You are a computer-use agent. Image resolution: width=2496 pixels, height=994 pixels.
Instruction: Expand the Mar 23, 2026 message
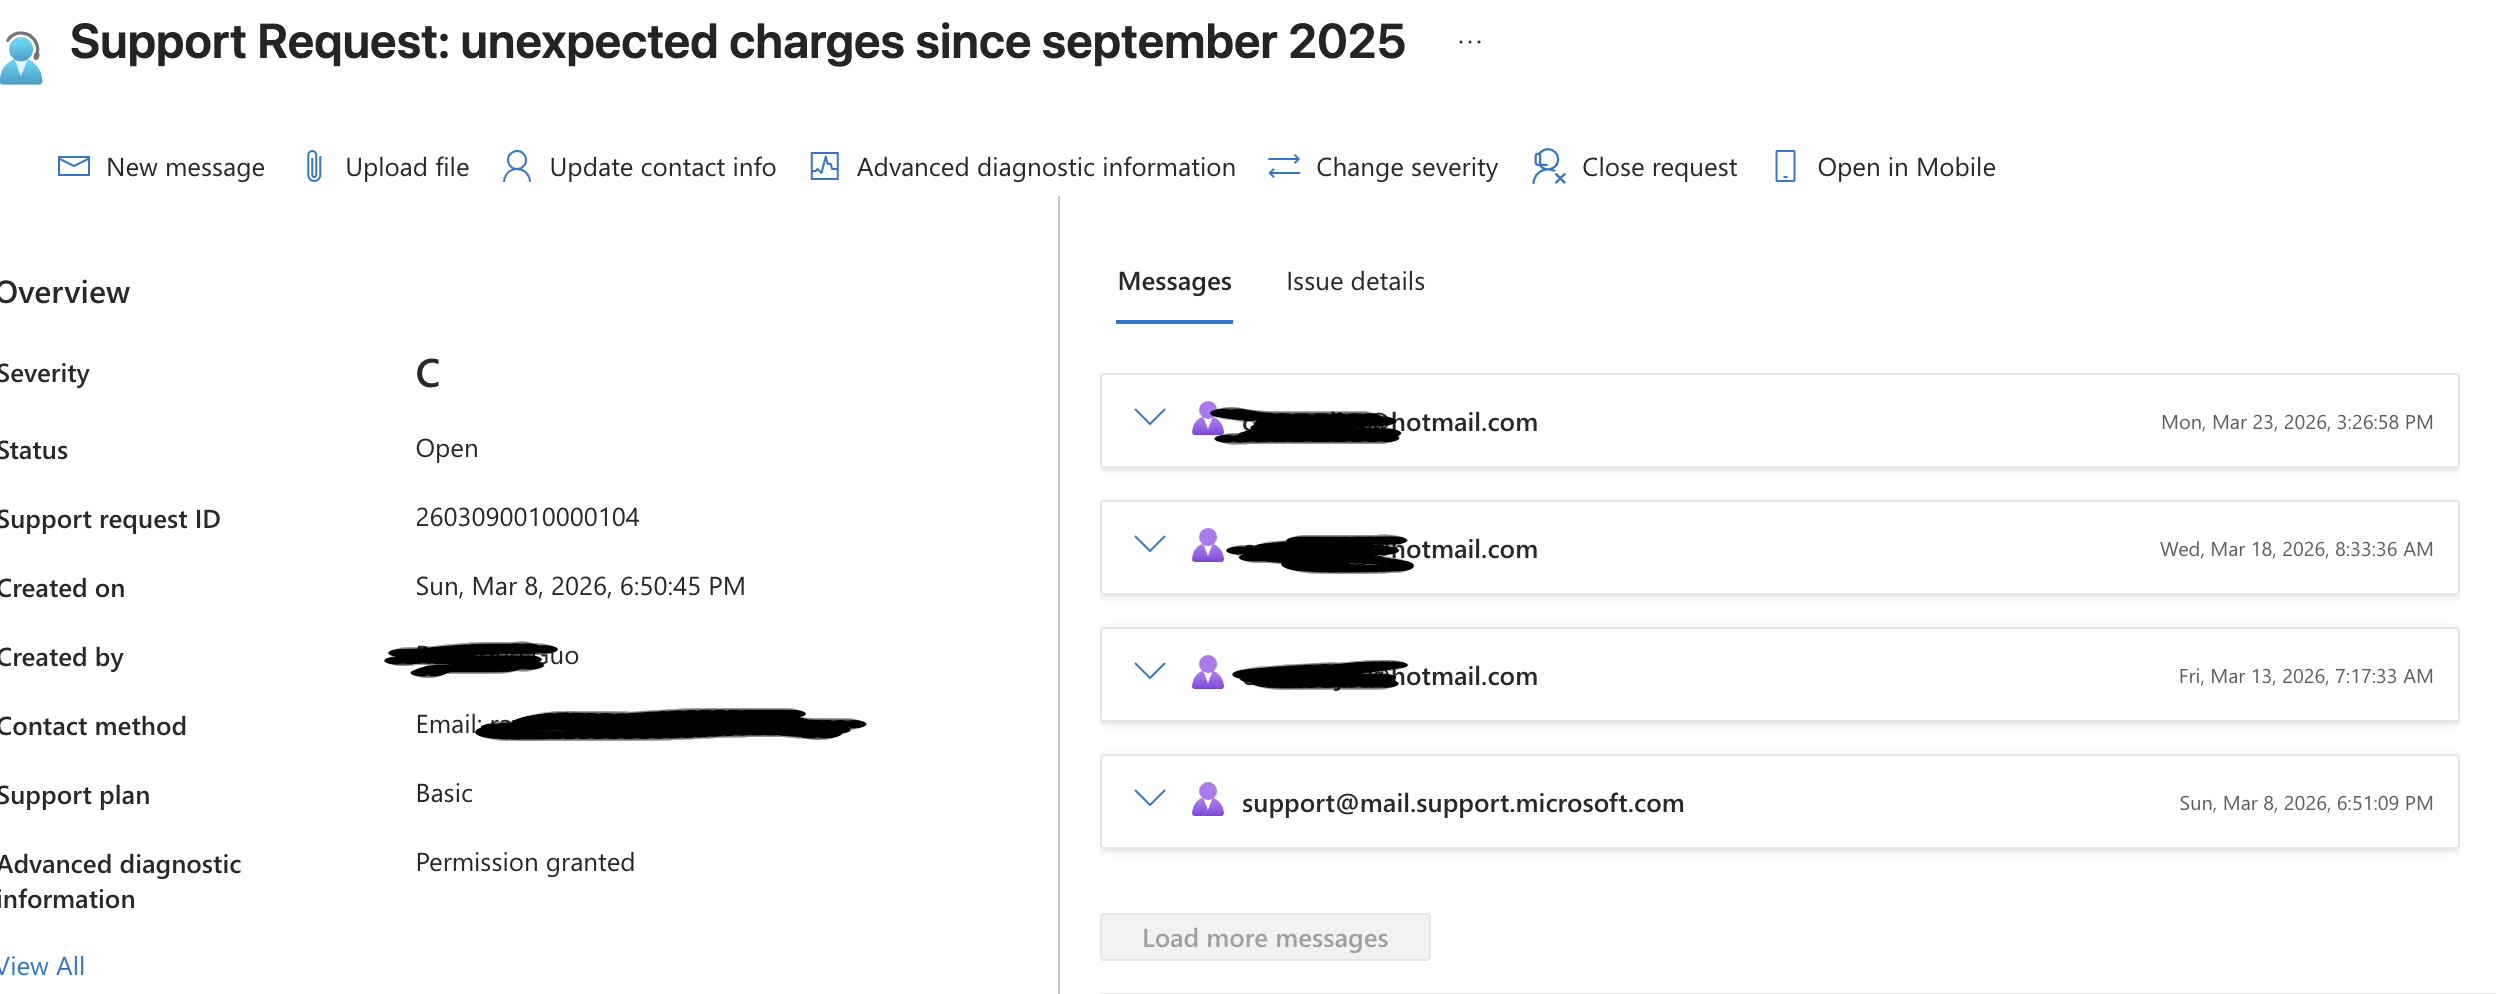click(1150, 418)
